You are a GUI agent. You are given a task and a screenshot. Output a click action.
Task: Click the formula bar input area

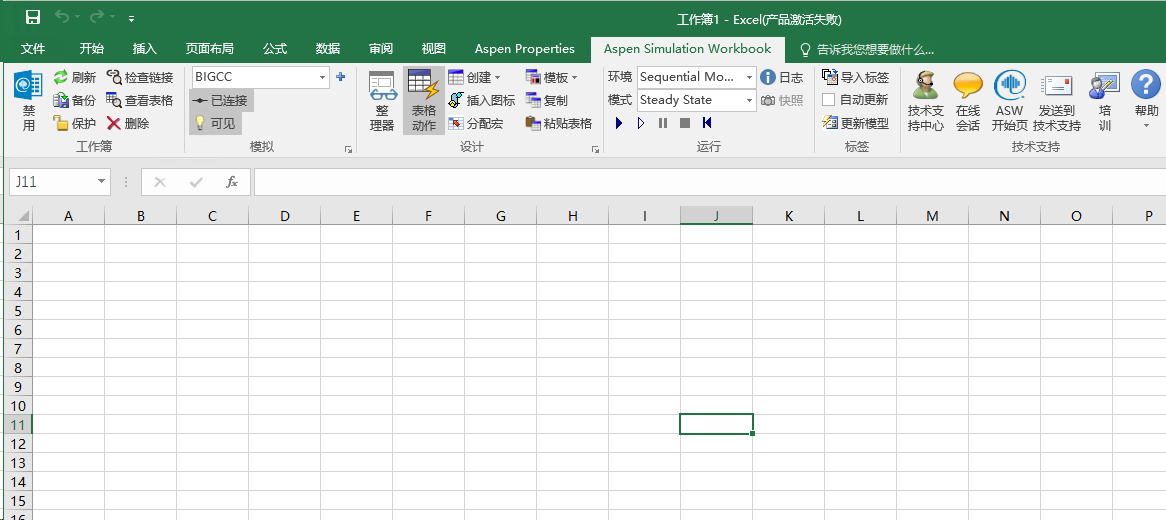click(x=709, y=182)
